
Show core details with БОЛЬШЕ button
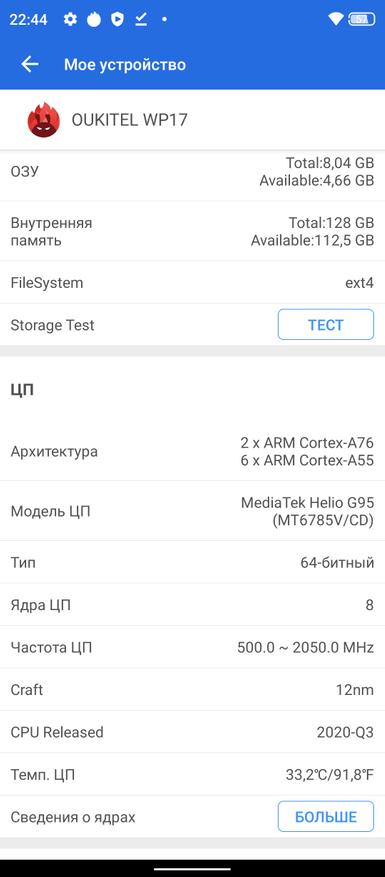click(326, 817)
